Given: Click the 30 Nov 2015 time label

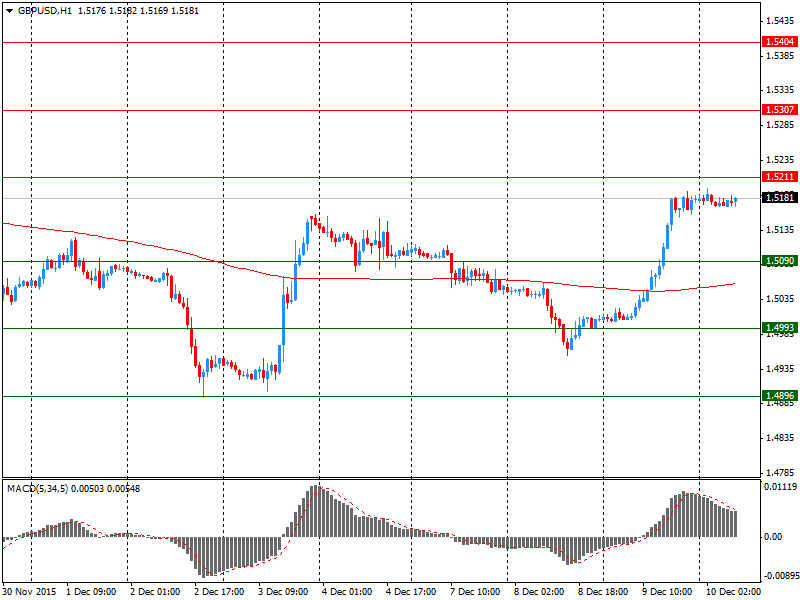Looking at the screenshot, I should point(29,592).
